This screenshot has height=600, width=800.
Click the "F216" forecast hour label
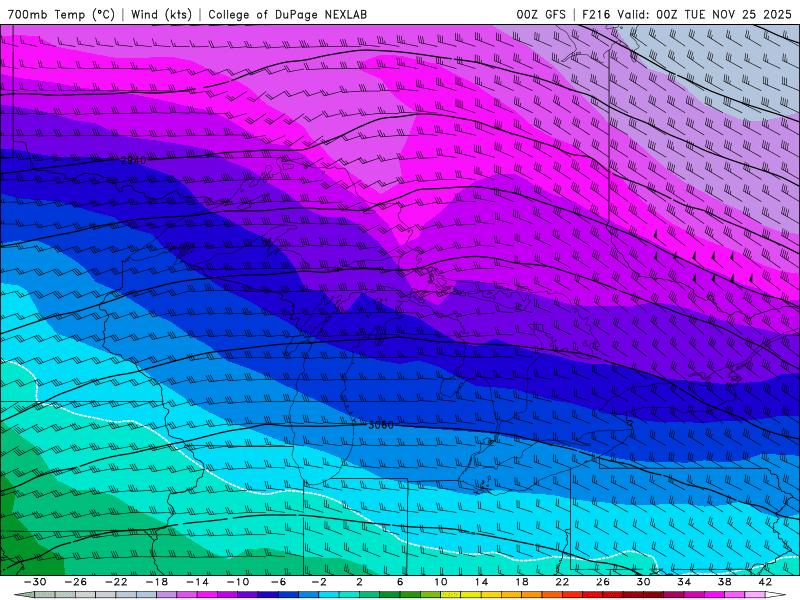[596, 14]
